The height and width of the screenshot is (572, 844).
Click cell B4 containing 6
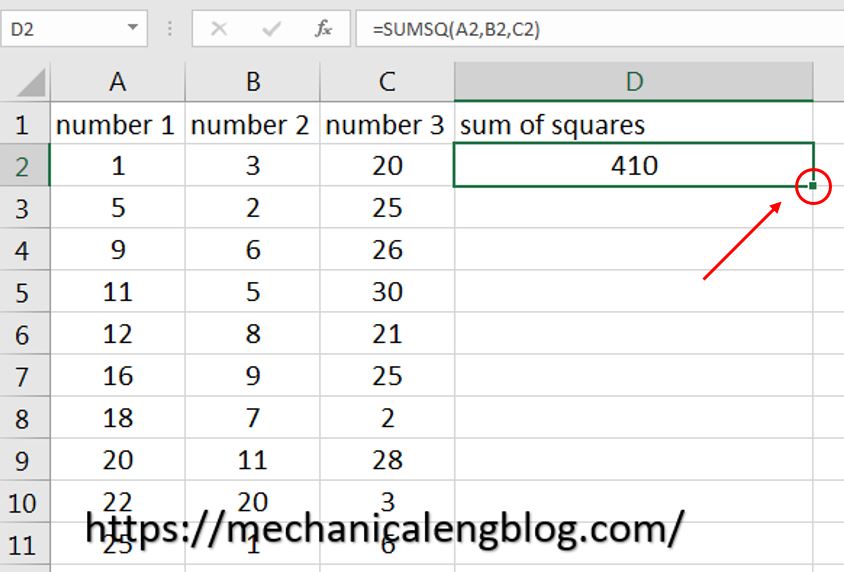tap(252, 249)
